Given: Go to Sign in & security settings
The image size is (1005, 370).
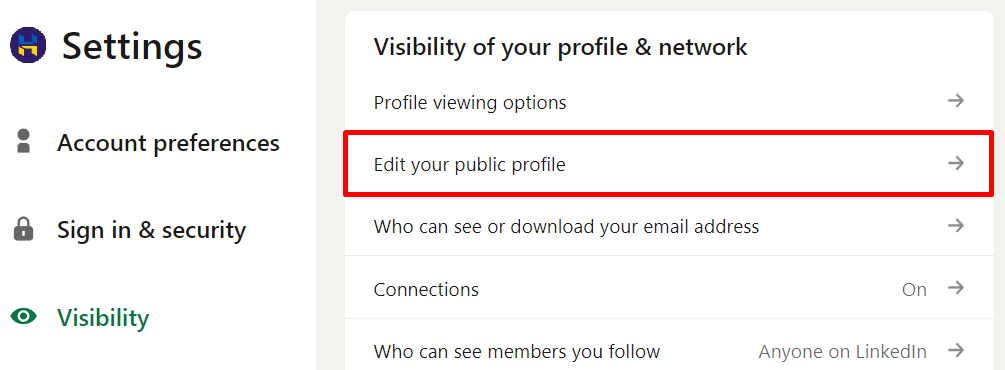Looking at the screenshot, I should [151, 230].
